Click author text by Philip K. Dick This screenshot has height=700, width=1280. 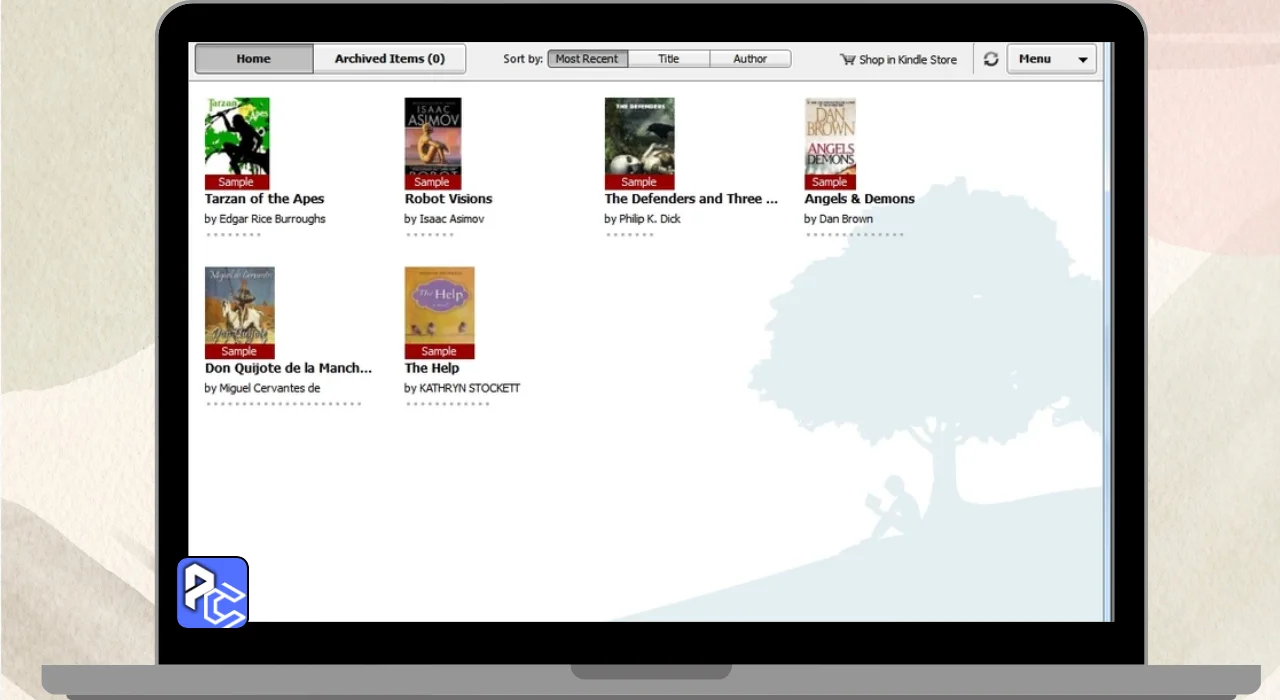click(x=643, y=219)
